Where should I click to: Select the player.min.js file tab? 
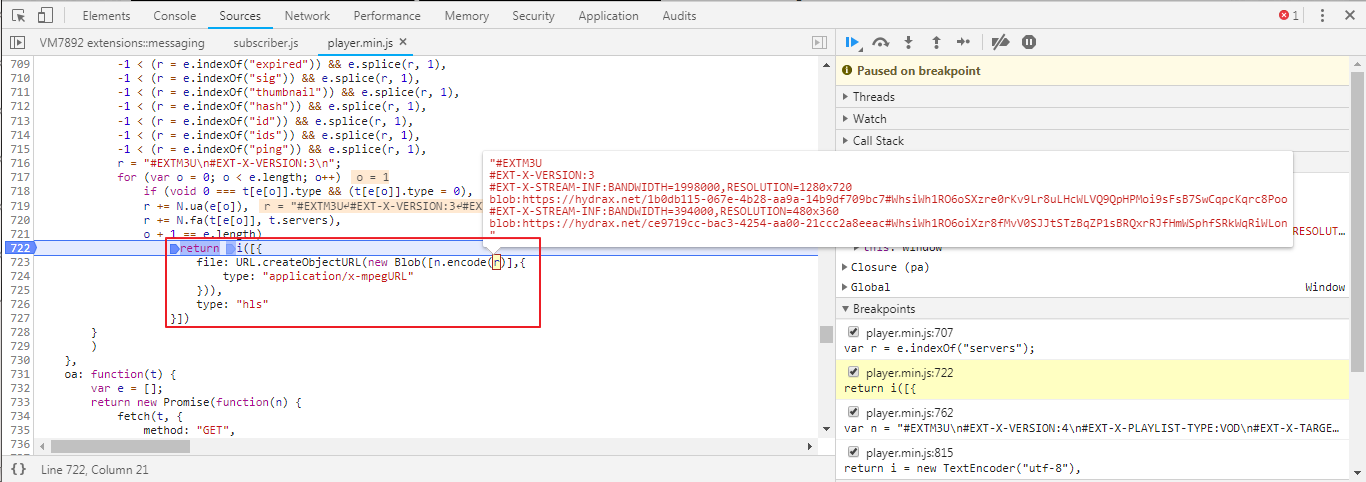(361, 43)
